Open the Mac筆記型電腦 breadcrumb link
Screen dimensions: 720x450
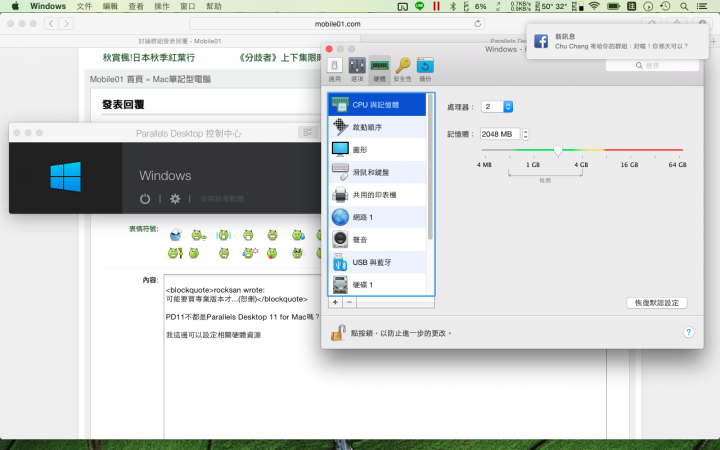[x=181, y=79]
